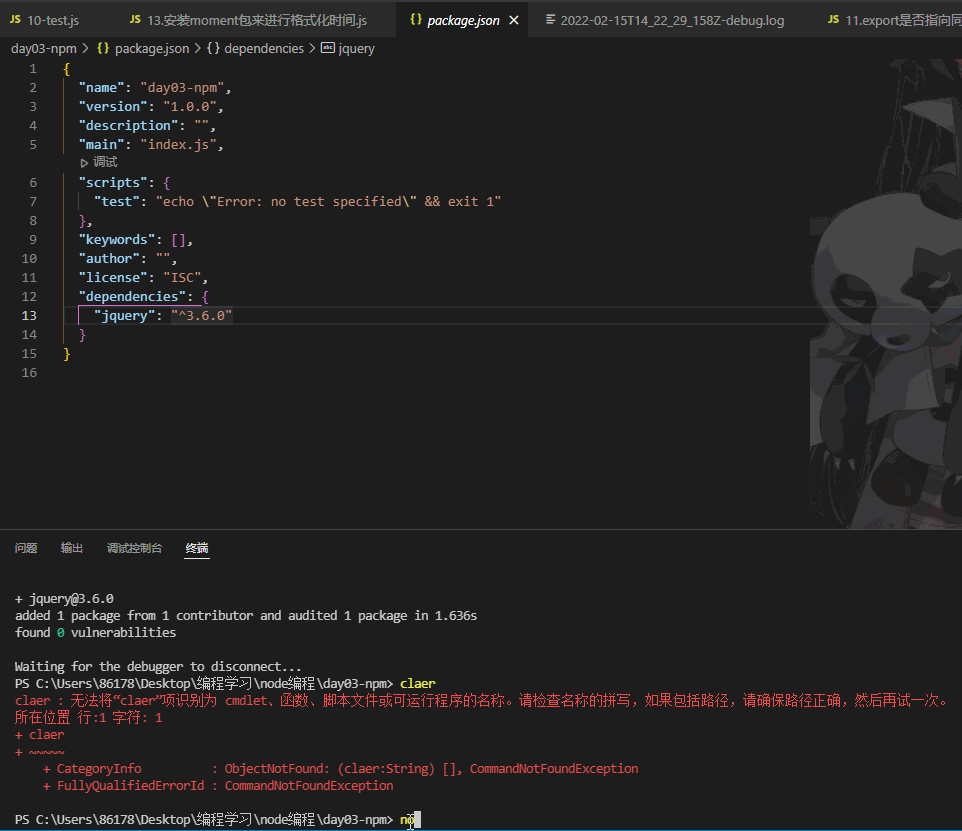Switch to the 13.安装moment包 js tab

tap(248, 20)
